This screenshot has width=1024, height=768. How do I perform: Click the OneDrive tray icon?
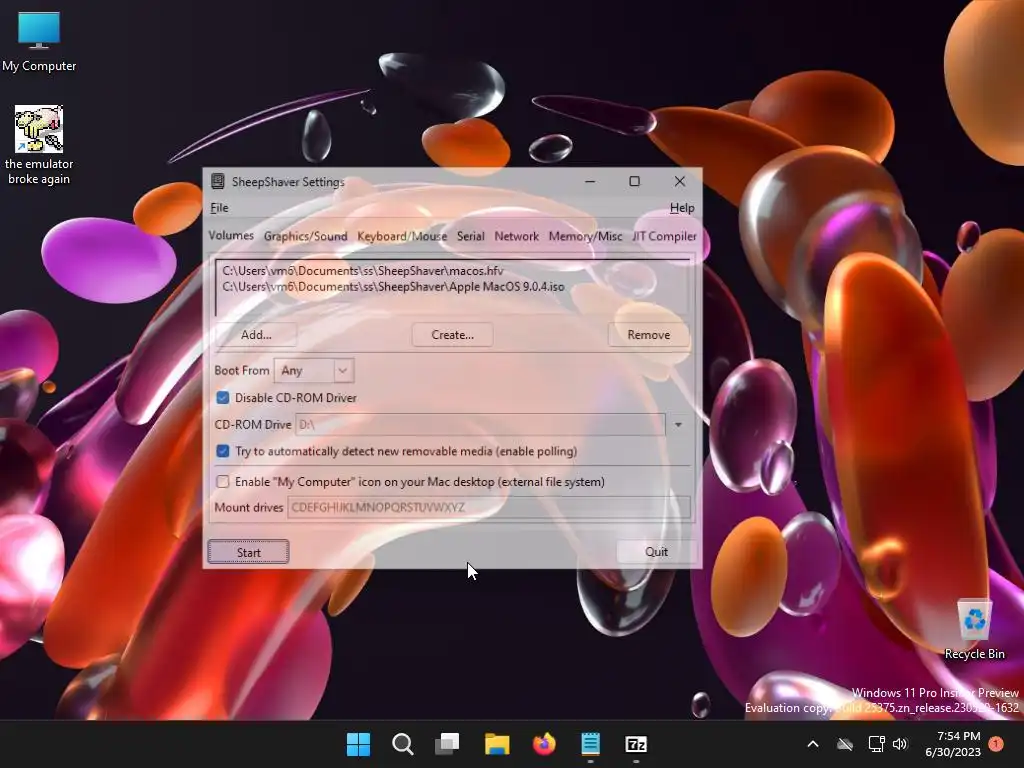tap(845, 744)
